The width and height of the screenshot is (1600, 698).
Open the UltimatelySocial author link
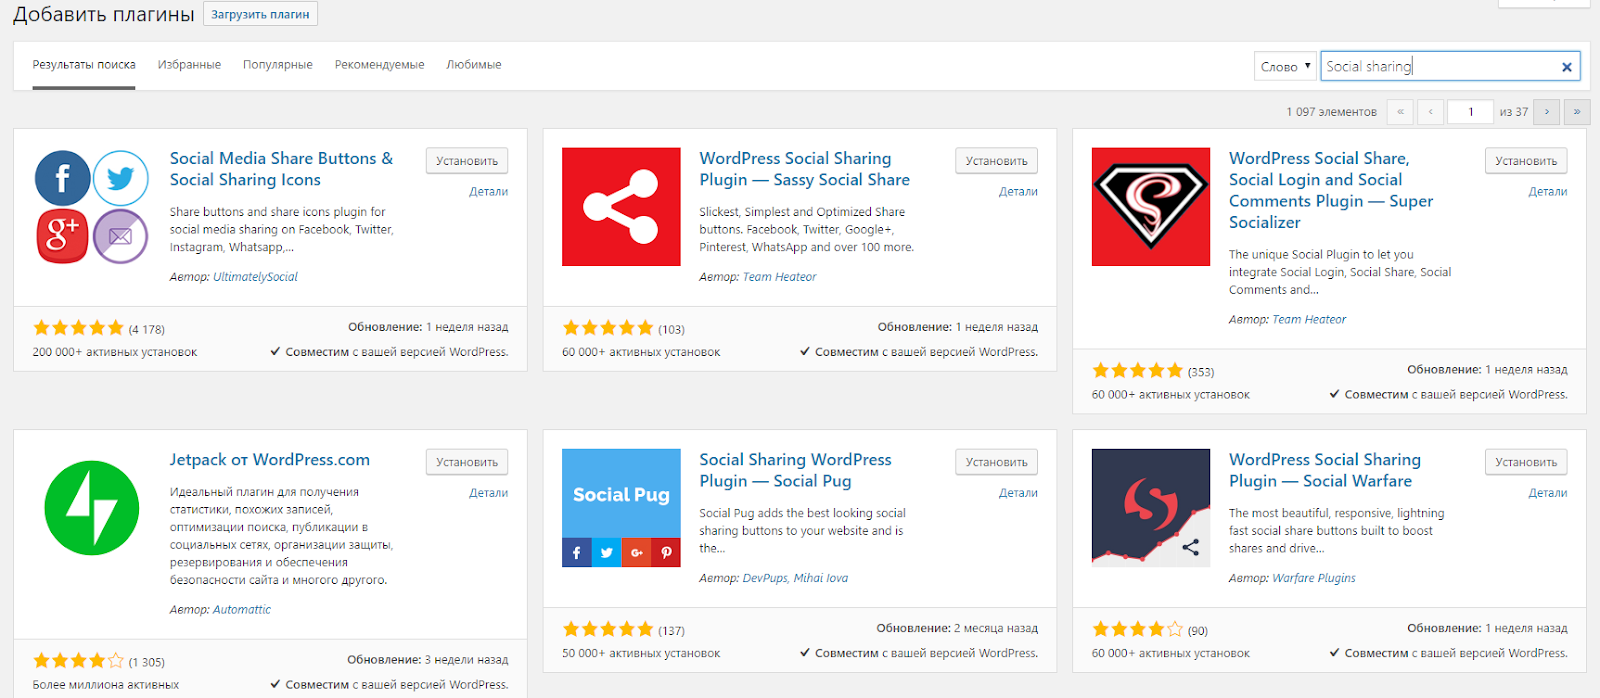[255, 277]
